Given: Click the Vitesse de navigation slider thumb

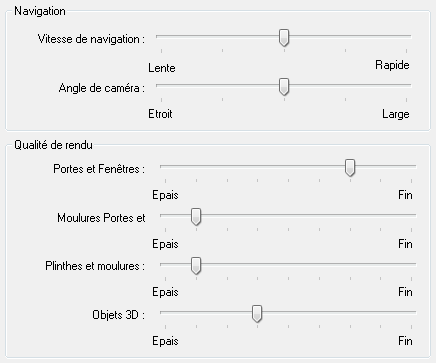Looking at the screenshot, I should [x=284, y=37].
